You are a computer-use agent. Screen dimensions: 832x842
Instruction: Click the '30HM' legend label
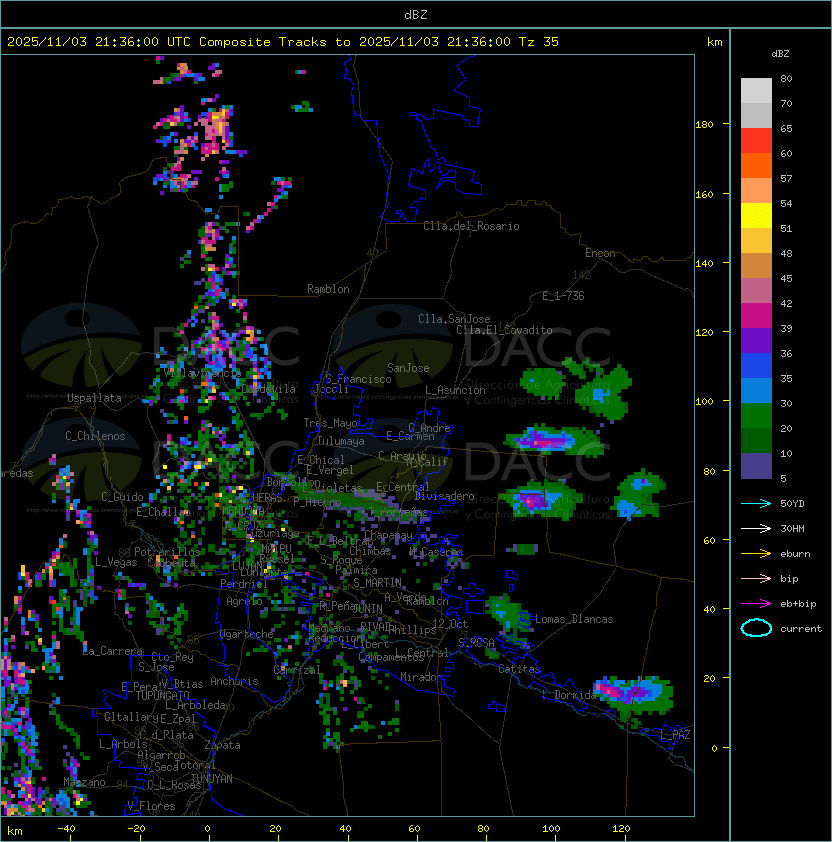click(792, 528)
